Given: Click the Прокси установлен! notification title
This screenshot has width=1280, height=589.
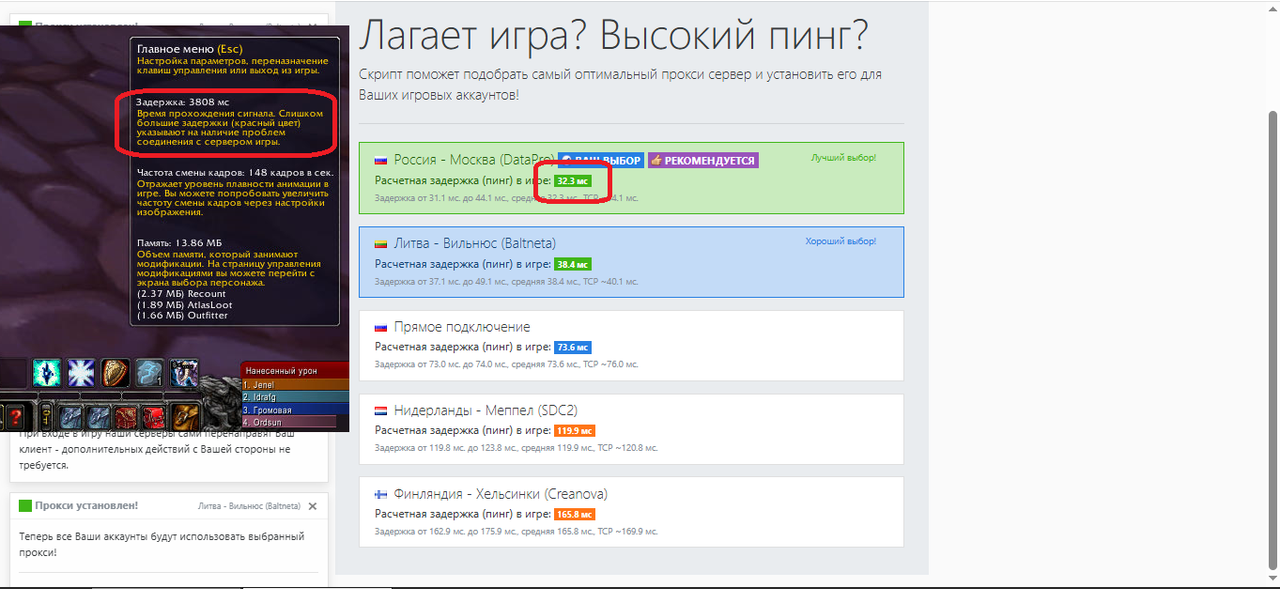Looking at the screenshot, I should tap(86, 506).
